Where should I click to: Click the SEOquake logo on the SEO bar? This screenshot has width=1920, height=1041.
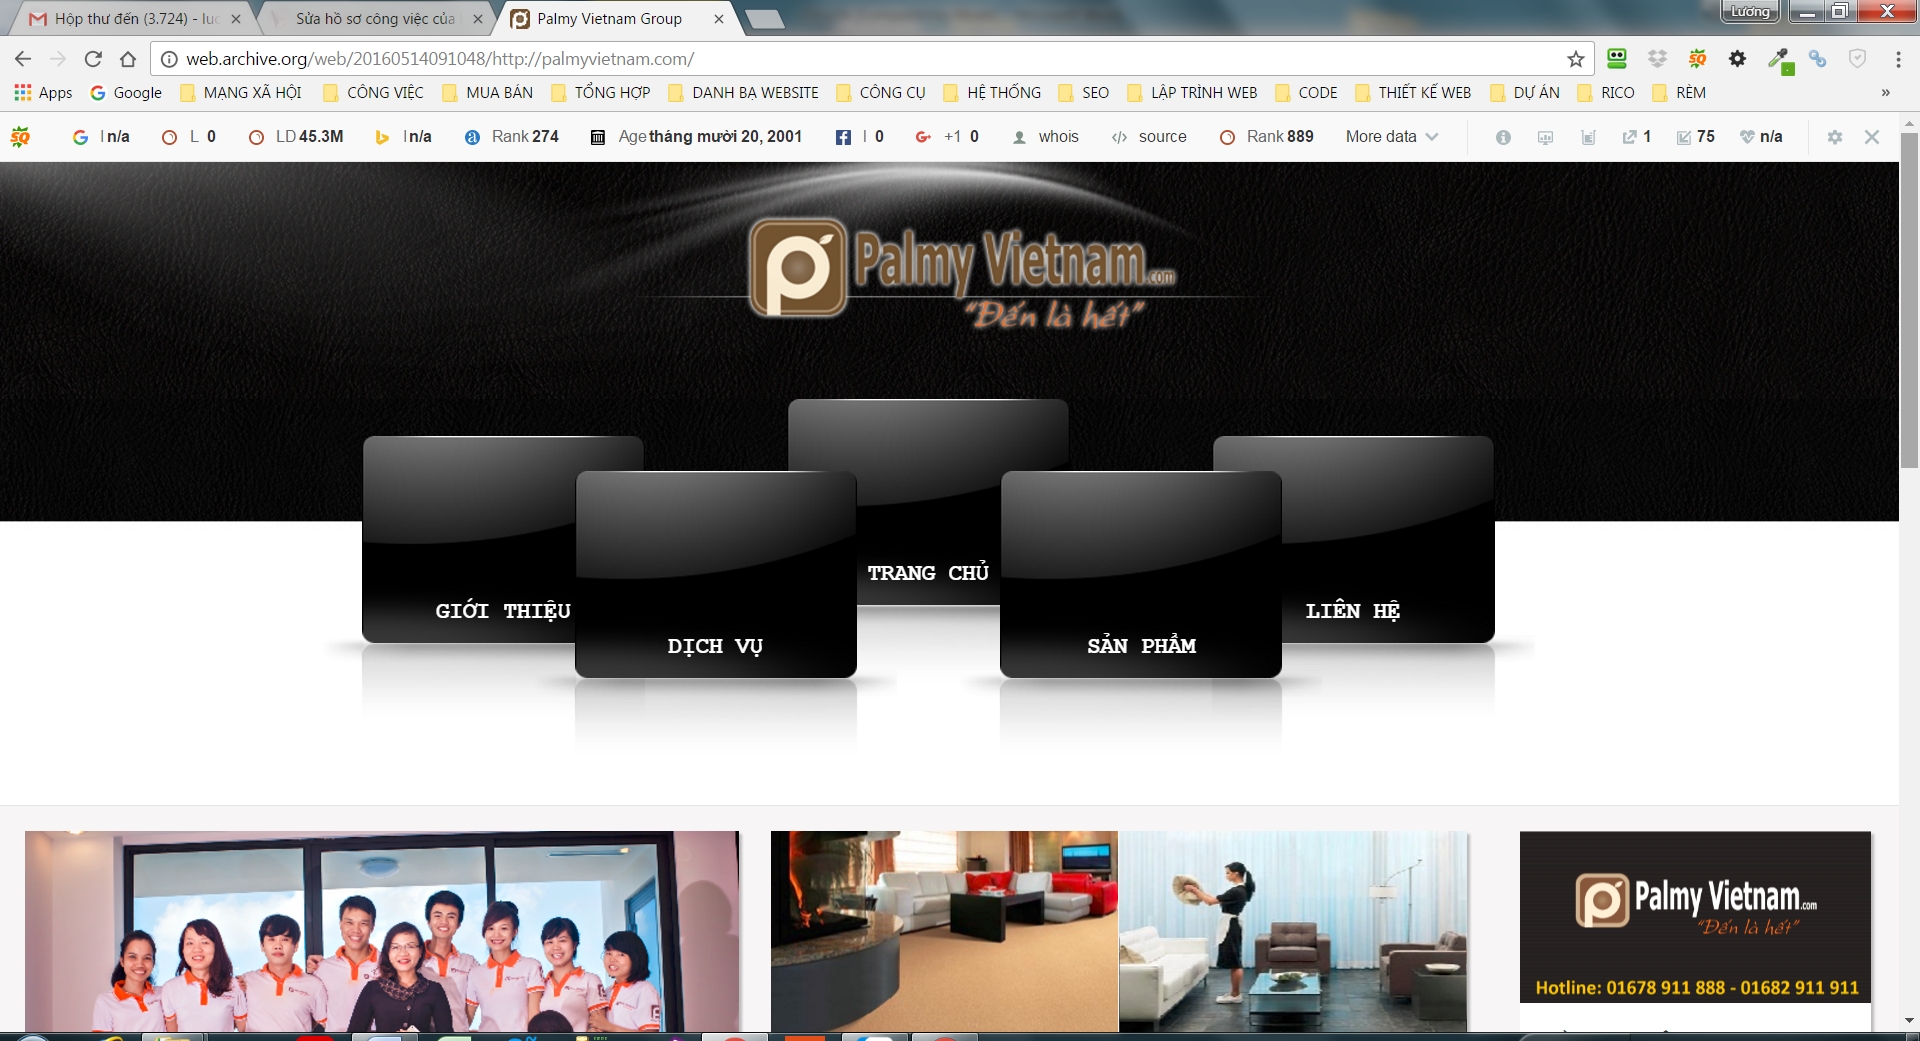pyautogui.click(x=20, y=137)
